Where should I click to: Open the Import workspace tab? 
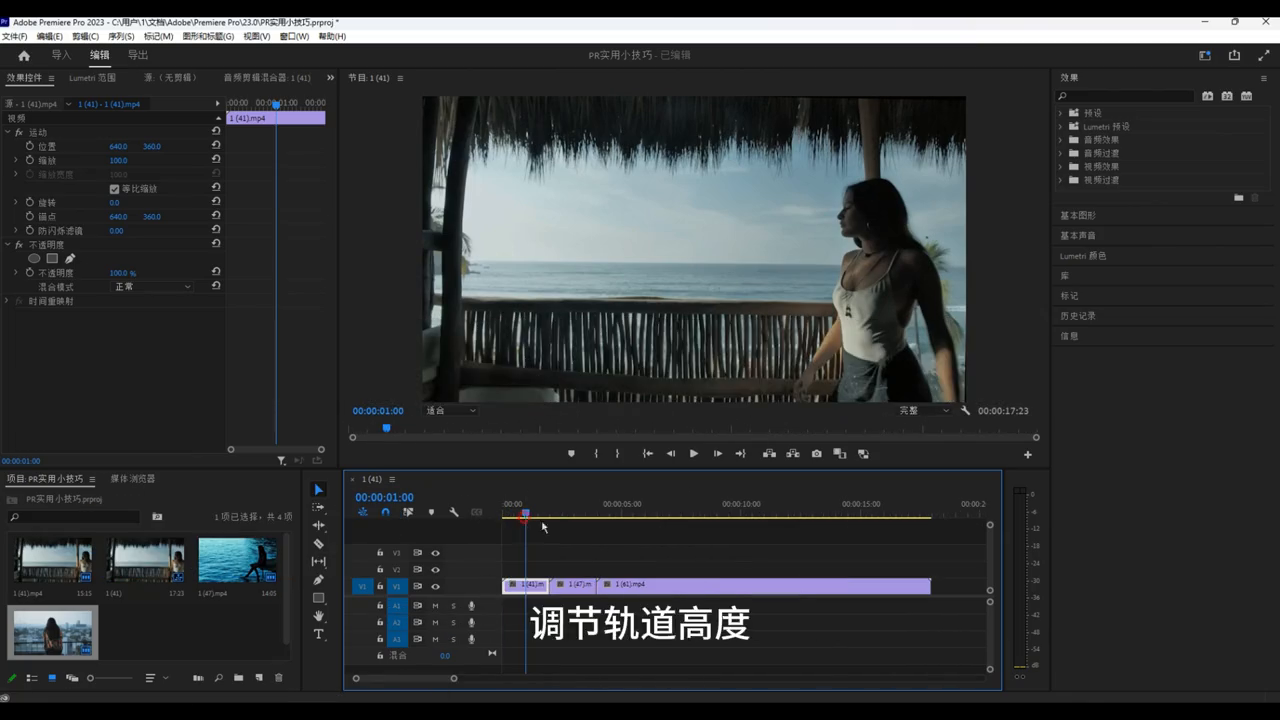coord(61,55)
